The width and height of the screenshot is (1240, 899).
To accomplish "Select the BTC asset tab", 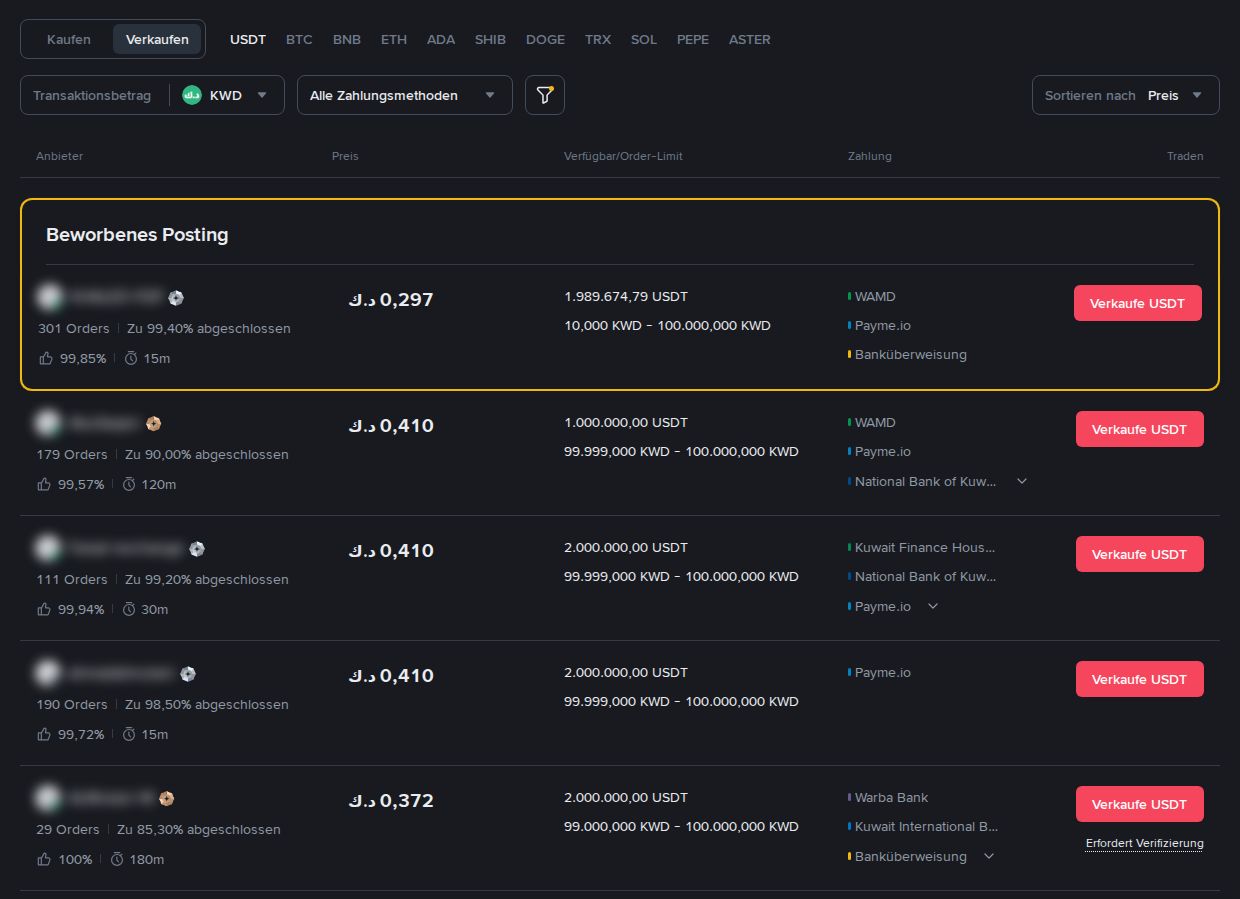I will 299,39.
